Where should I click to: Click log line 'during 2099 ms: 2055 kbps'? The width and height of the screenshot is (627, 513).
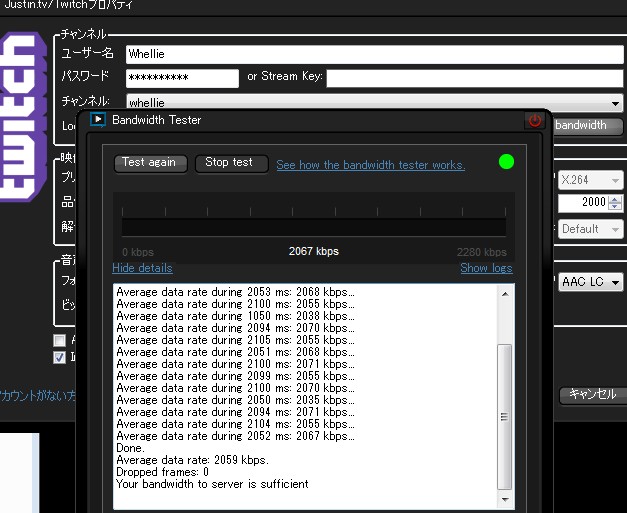coord(236,376)
